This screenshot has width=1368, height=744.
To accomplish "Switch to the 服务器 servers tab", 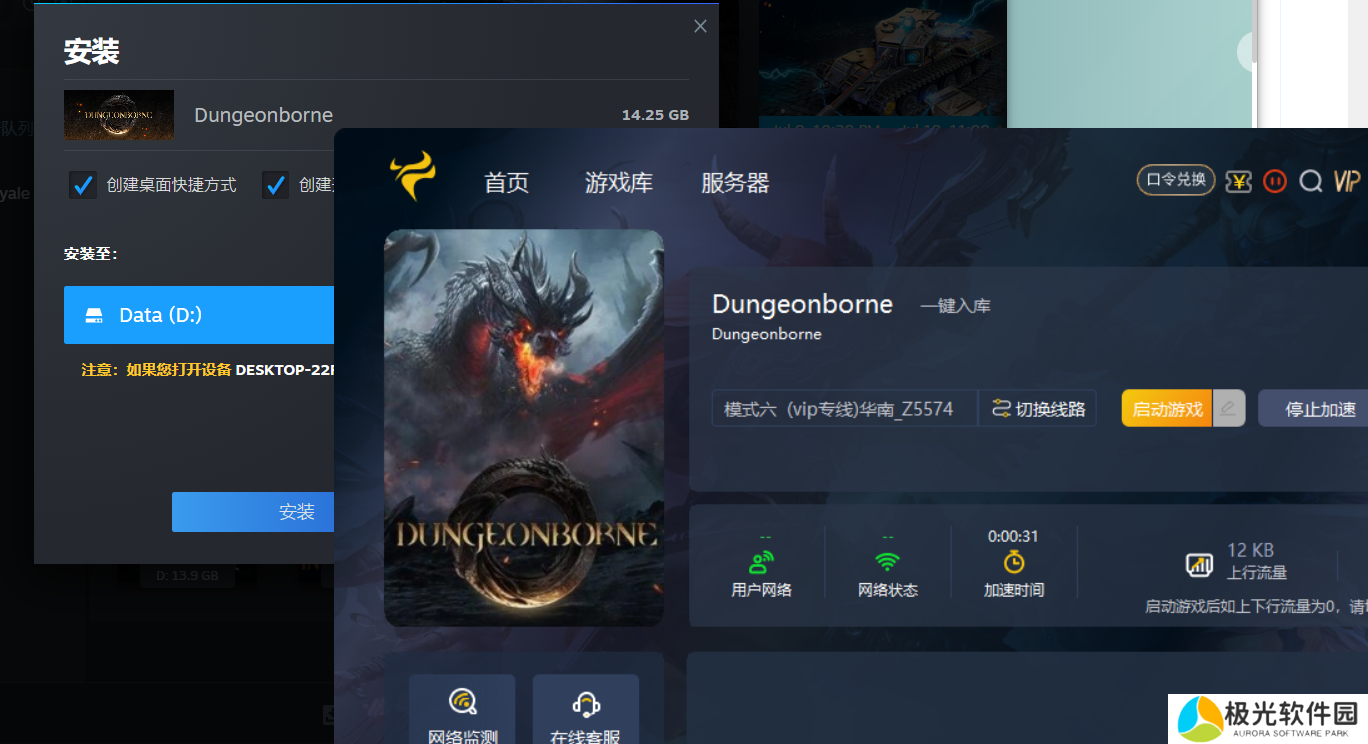I will [x=735, y=183].
